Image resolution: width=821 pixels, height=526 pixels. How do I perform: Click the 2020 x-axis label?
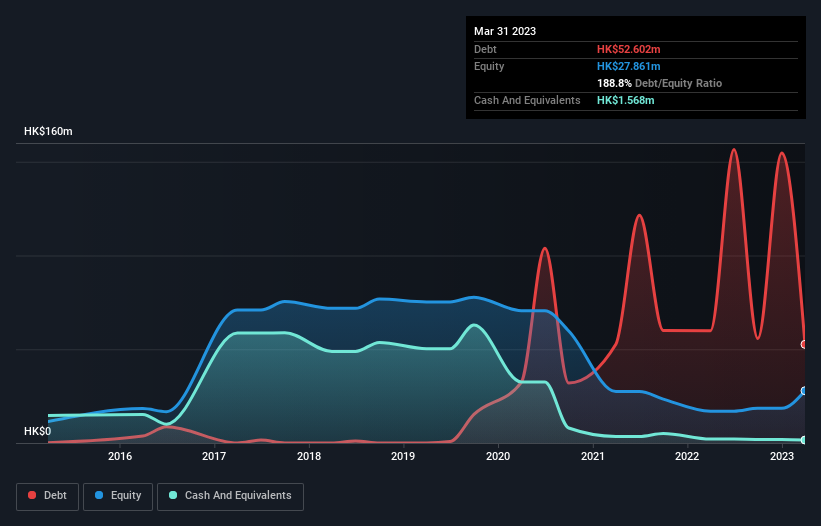tap(498, 456)
